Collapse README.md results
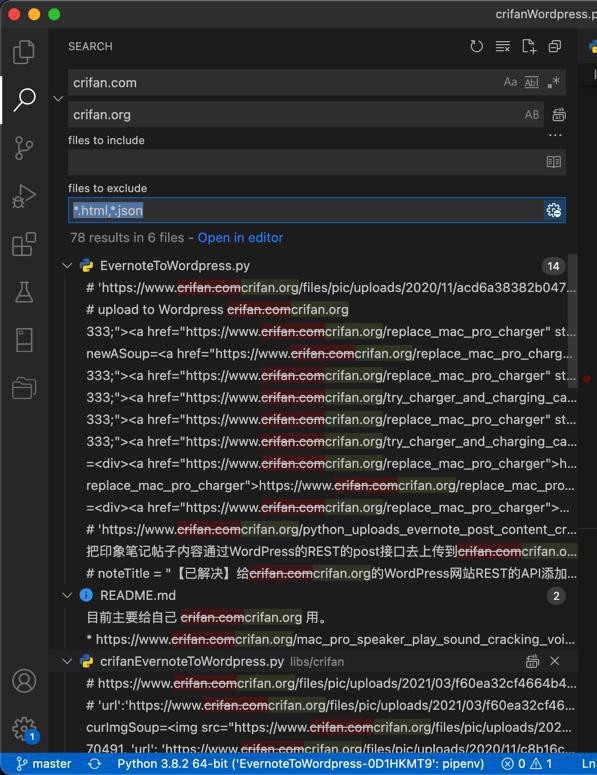Screen dimensions: 597x775 pyautogui.click(x=67, y=596)
